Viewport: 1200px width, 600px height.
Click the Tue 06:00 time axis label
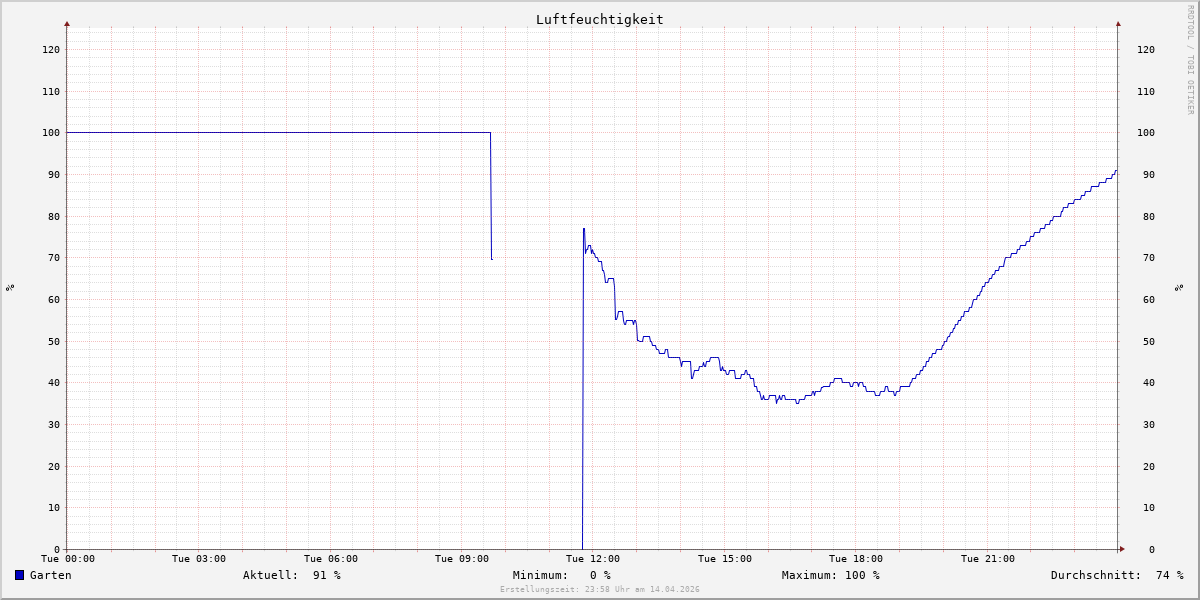[331, 559]
